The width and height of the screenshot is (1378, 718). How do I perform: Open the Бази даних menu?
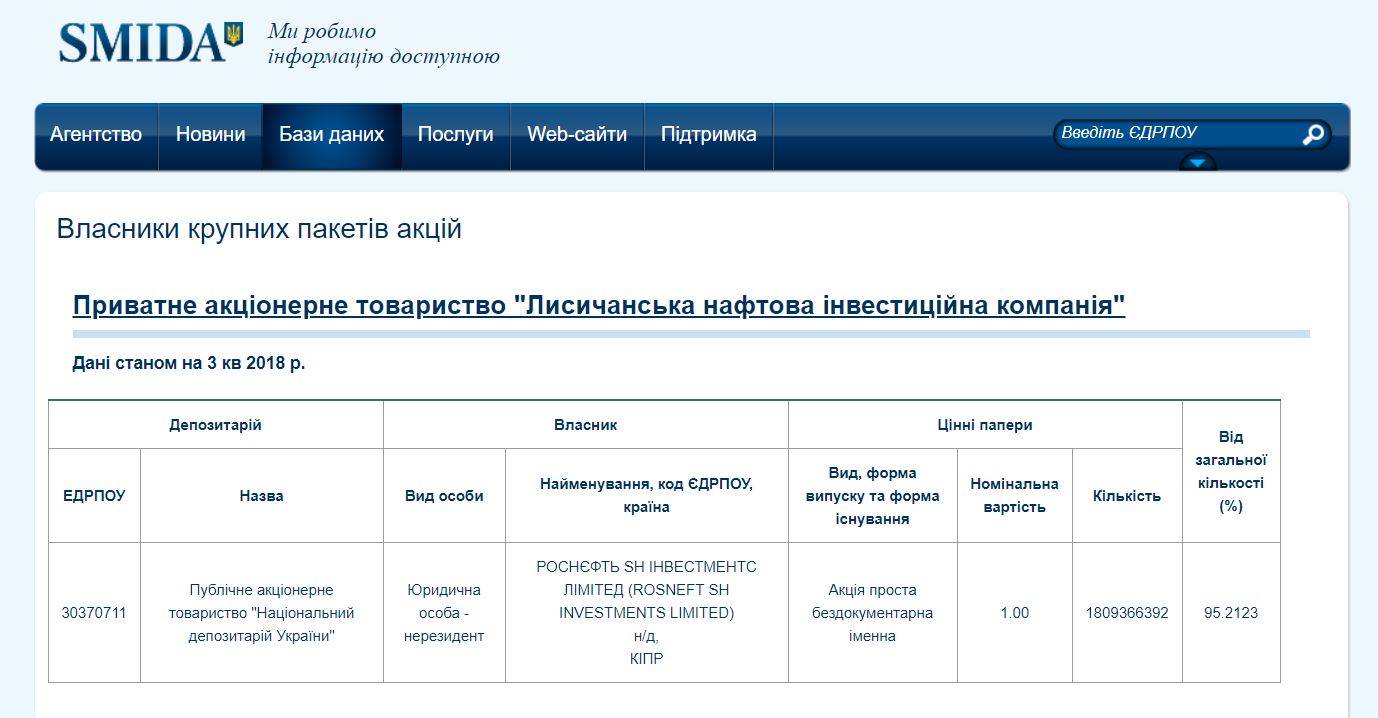point(331,134)
